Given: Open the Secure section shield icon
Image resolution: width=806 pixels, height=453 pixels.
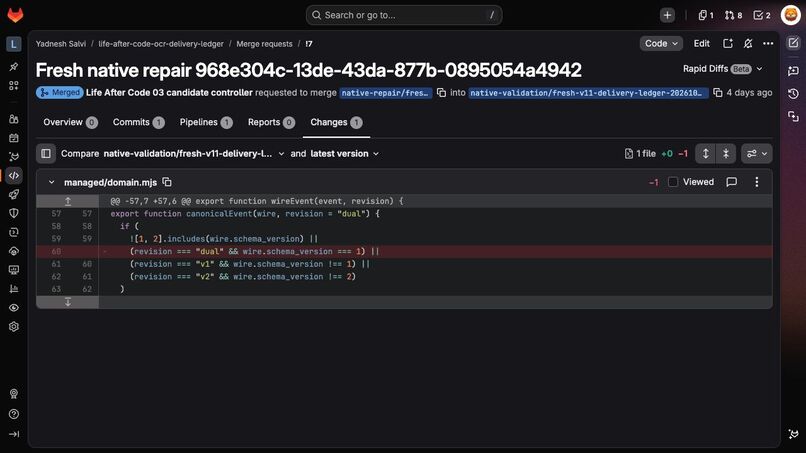Looking at the screenshot, I should 14,213.
